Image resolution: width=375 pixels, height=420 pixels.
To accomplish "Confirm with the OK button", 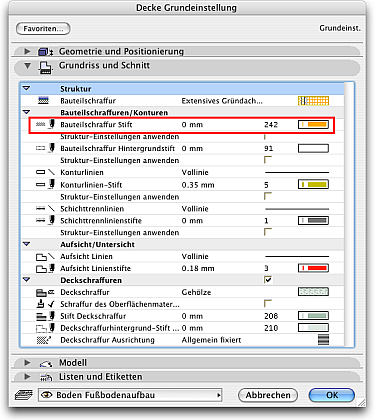I will coord(332,395).
